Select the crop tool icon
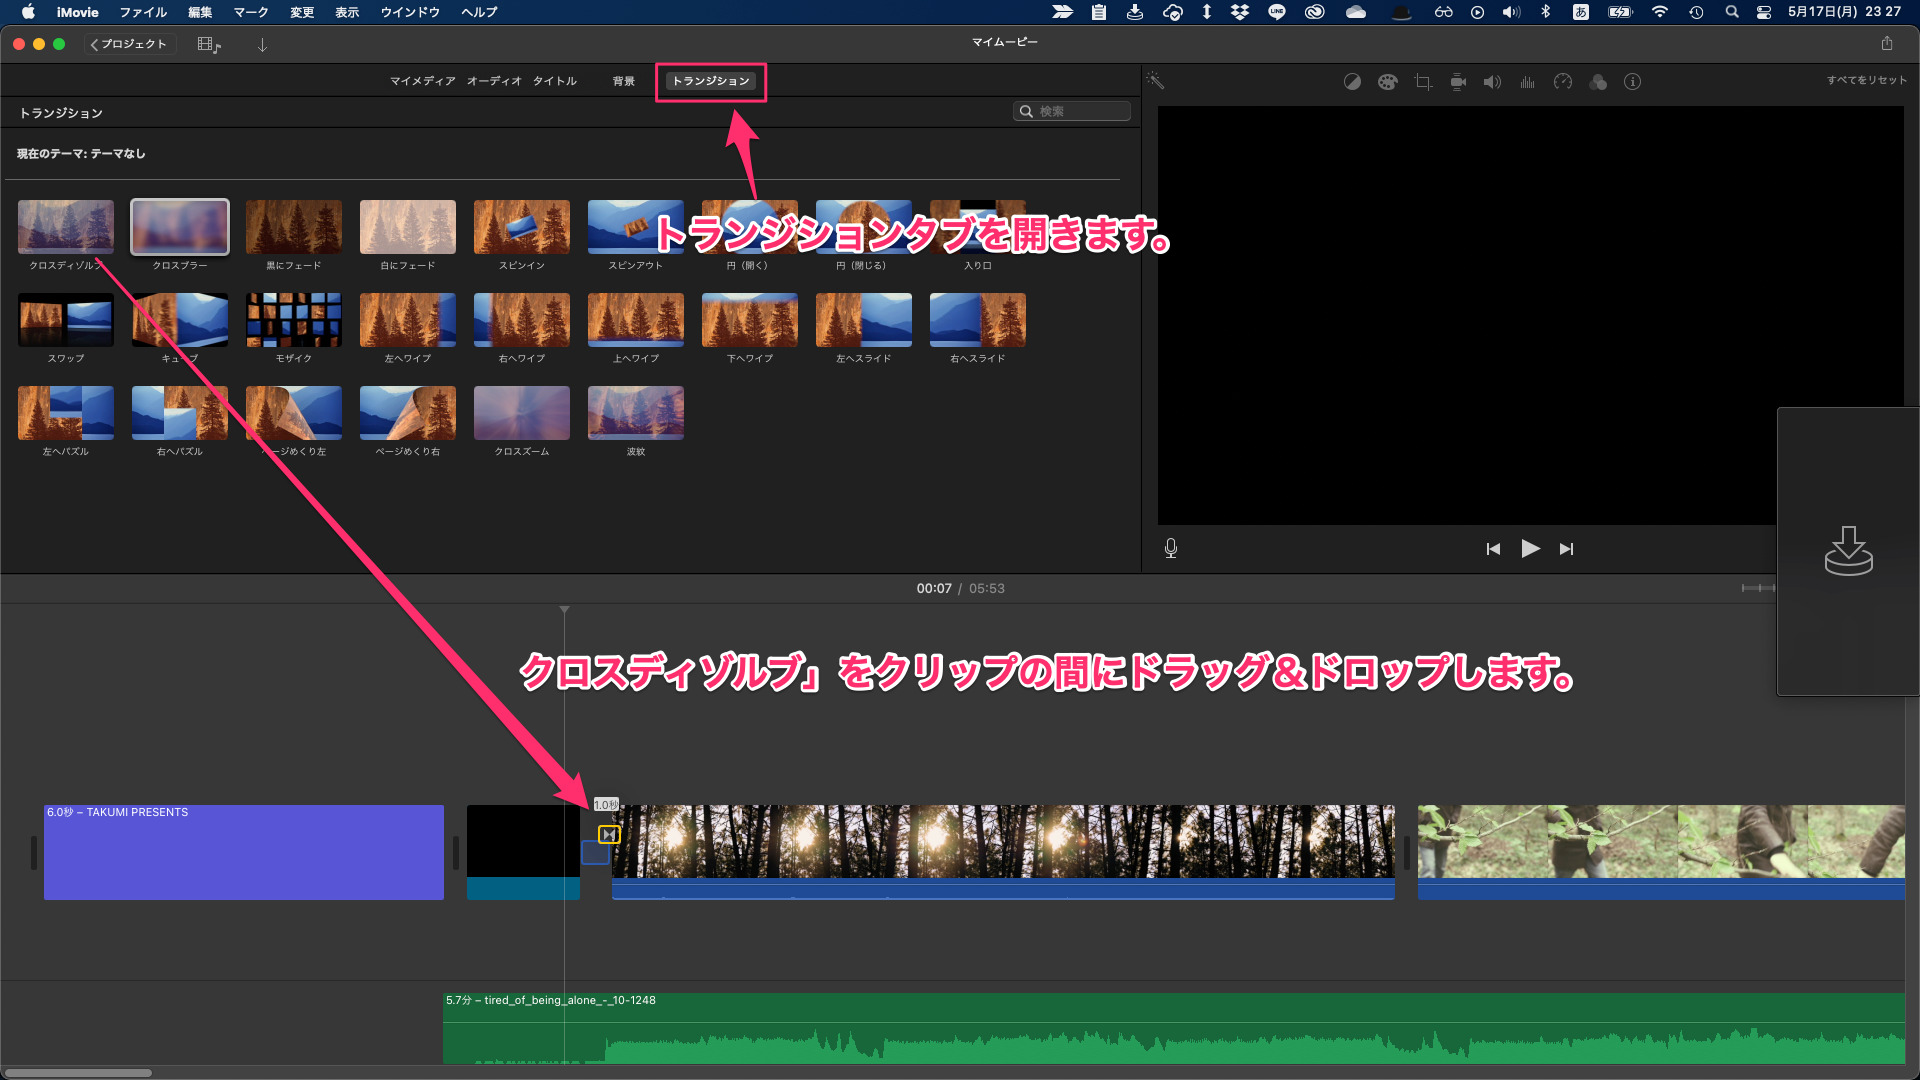This screenshot has width=1920, height=1080. point(1423,82)
